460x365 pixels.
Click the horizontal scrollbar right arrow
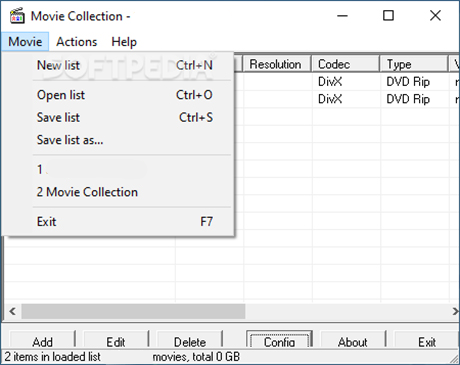(x=455, y=312)
